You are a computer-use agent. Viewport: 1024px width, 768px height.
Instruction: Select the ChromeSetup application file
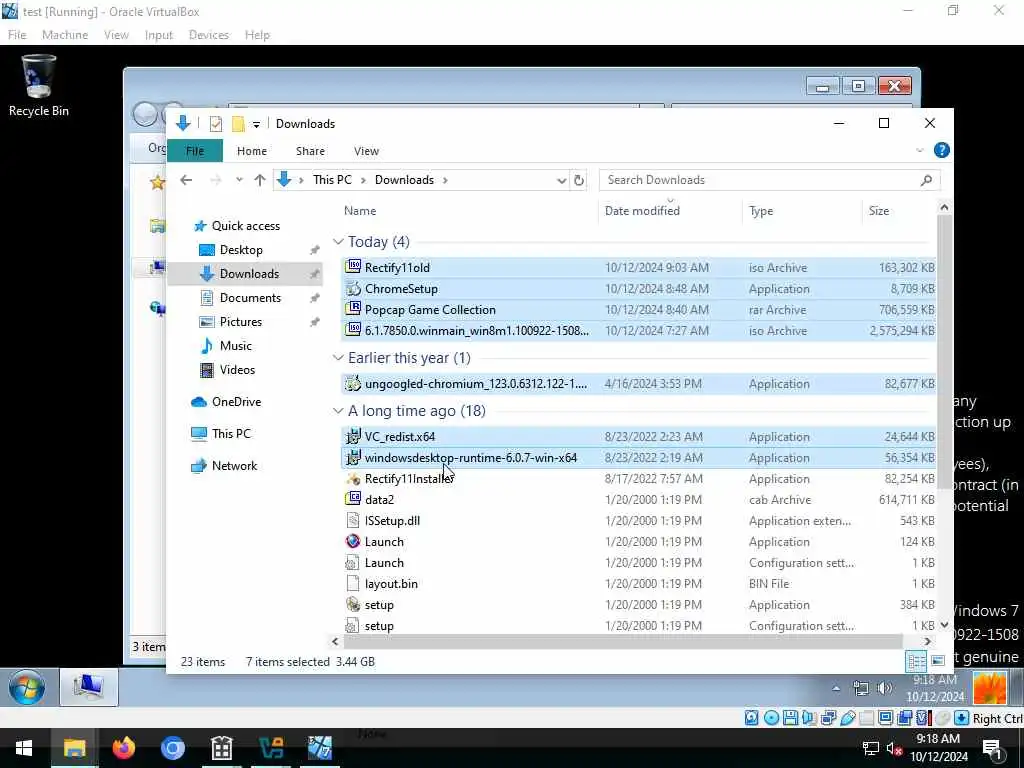point(638,289)
